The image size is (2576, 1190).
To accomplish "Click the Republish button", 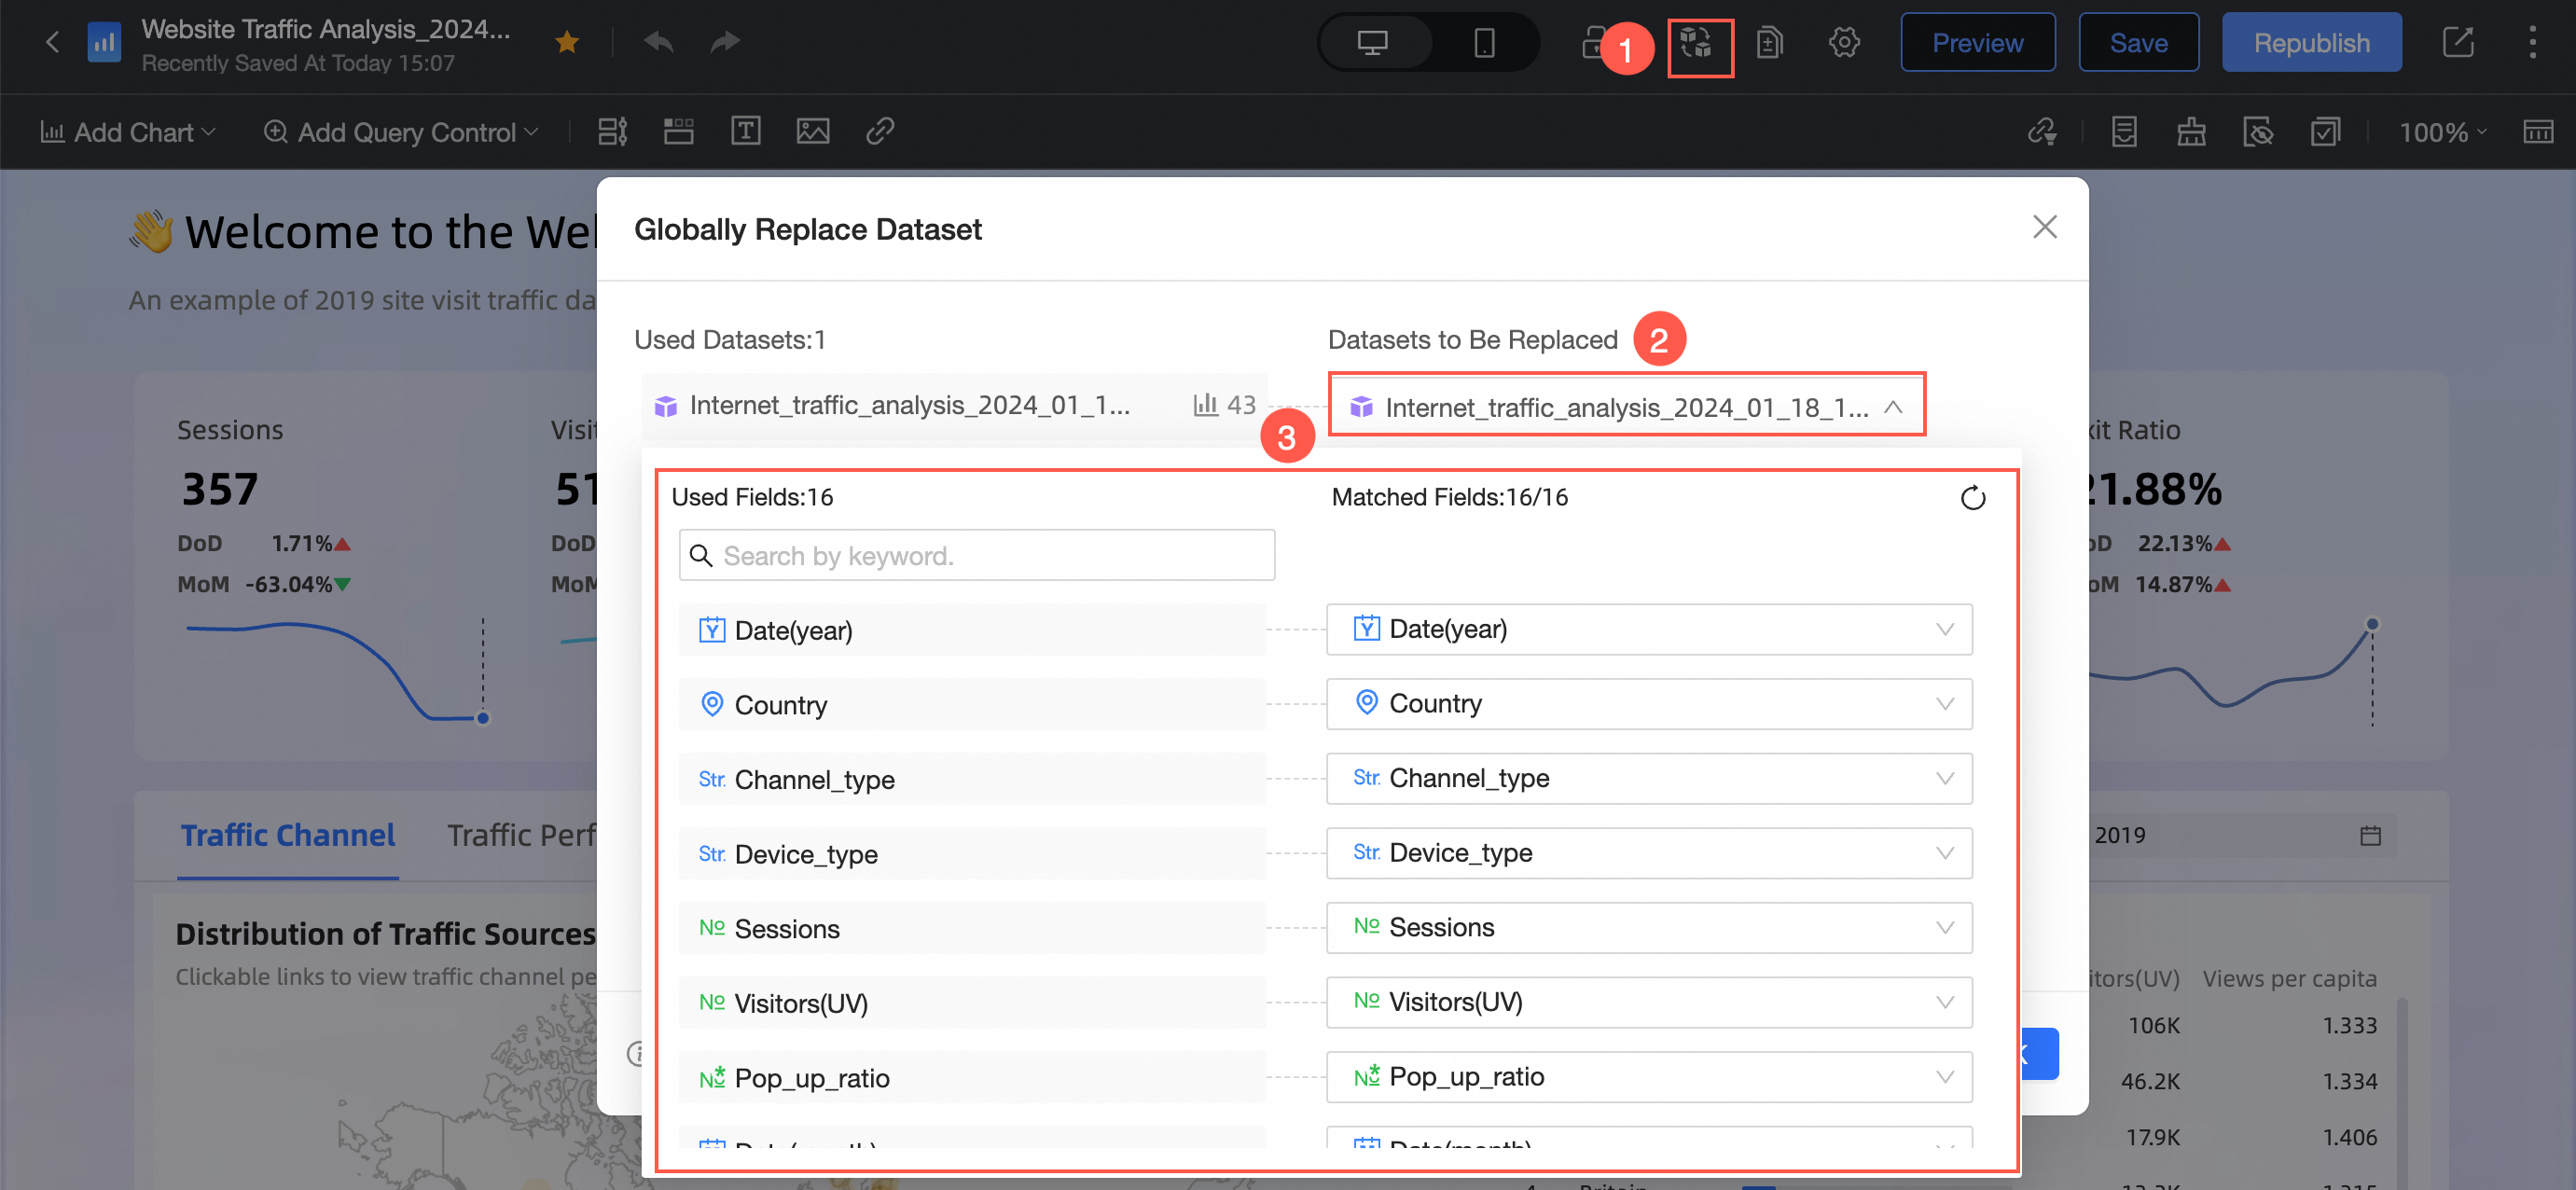I will [x=2310, y=43].
